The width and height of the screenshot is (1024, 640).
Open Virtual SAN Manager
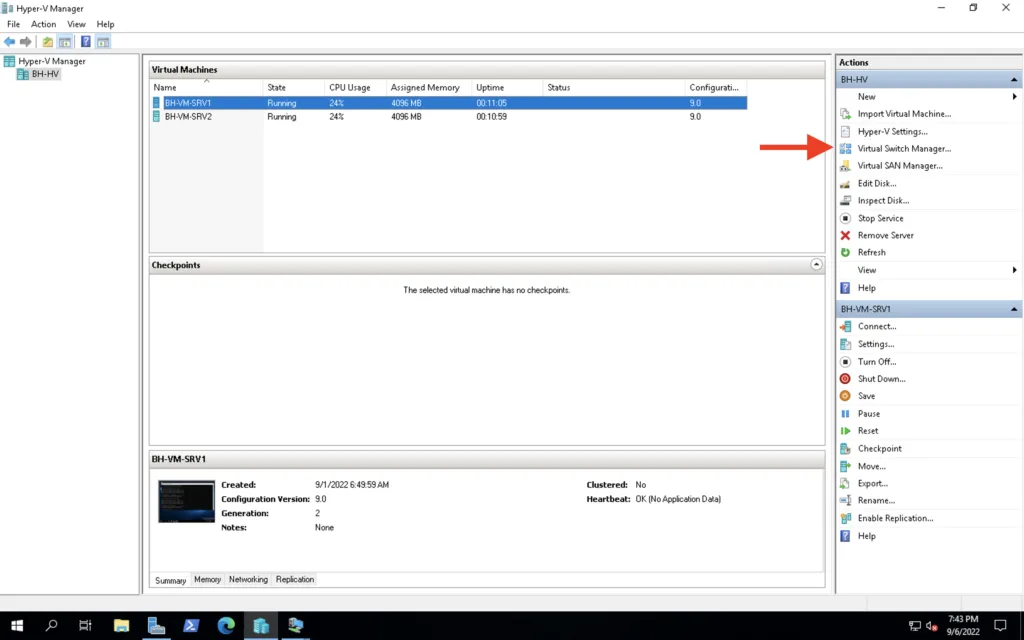tap(899, 166)
